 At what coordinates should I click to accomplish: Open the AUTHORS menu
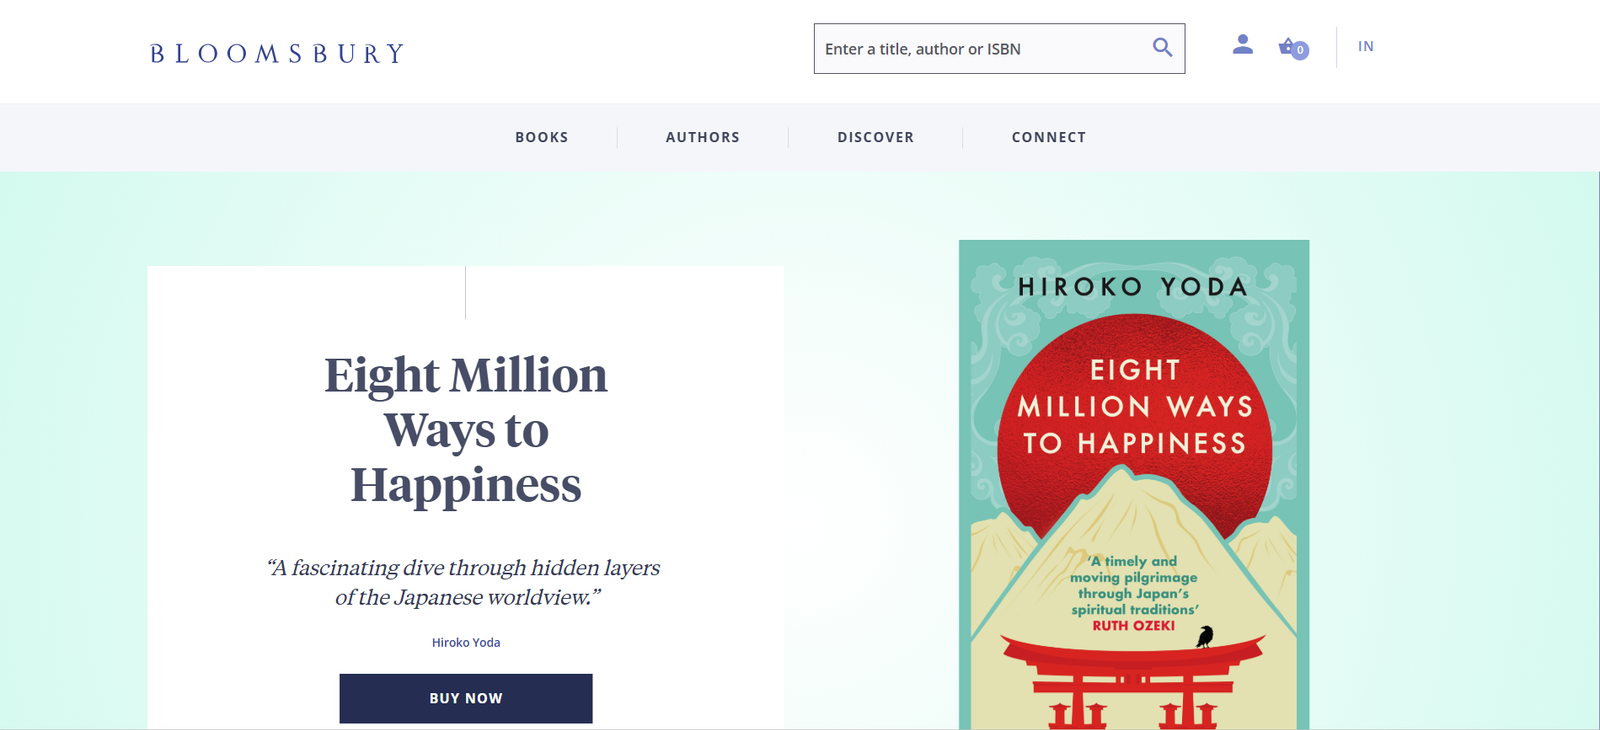click(x=702, y=137)
